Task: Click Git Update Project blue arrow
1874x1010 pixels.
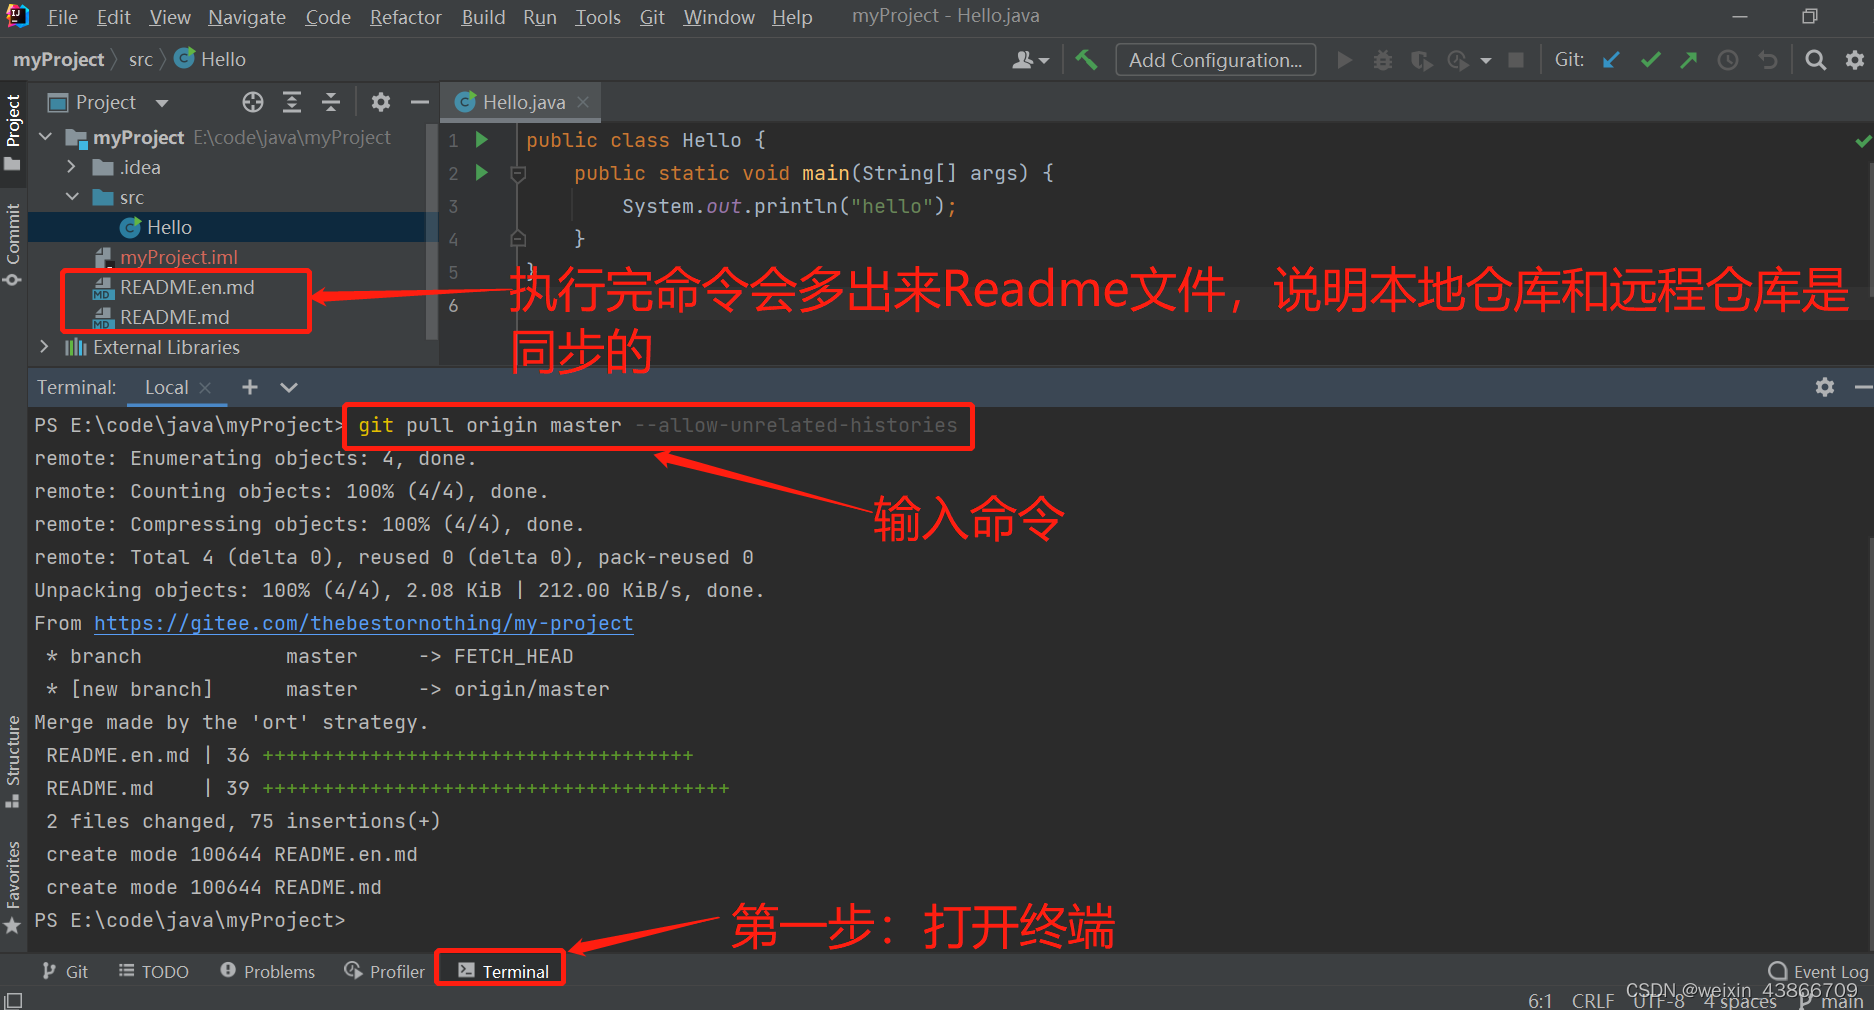Action: coord(1611,60)
